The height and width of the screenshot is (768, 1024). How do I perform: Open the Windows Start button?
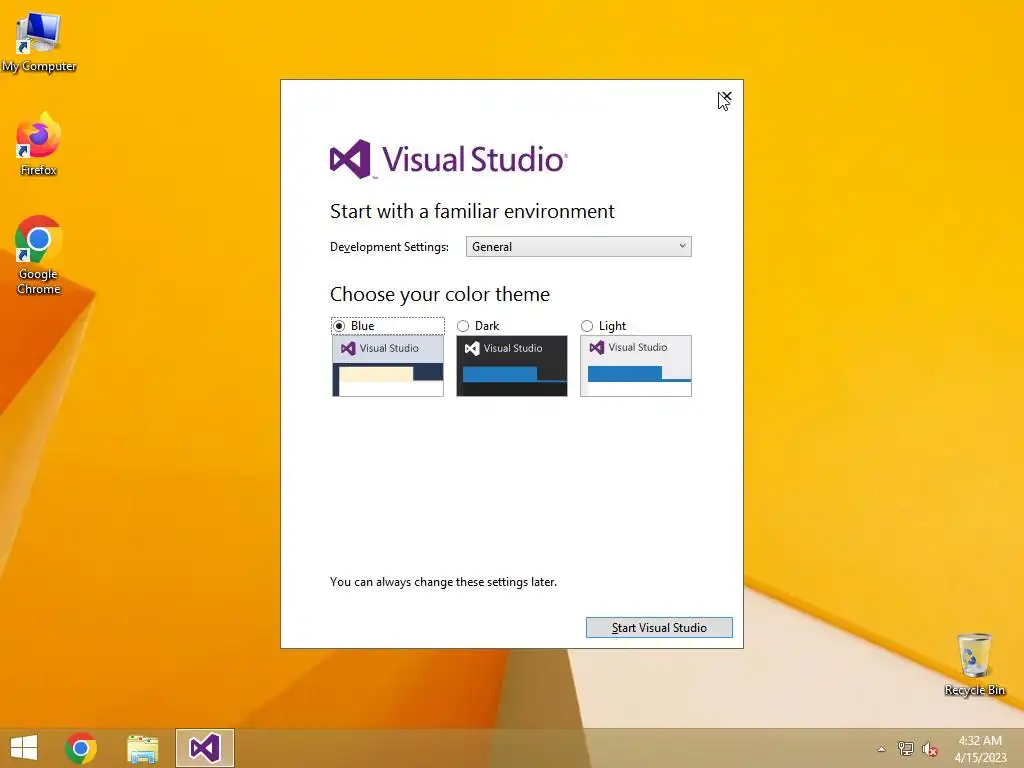[24, 748]
